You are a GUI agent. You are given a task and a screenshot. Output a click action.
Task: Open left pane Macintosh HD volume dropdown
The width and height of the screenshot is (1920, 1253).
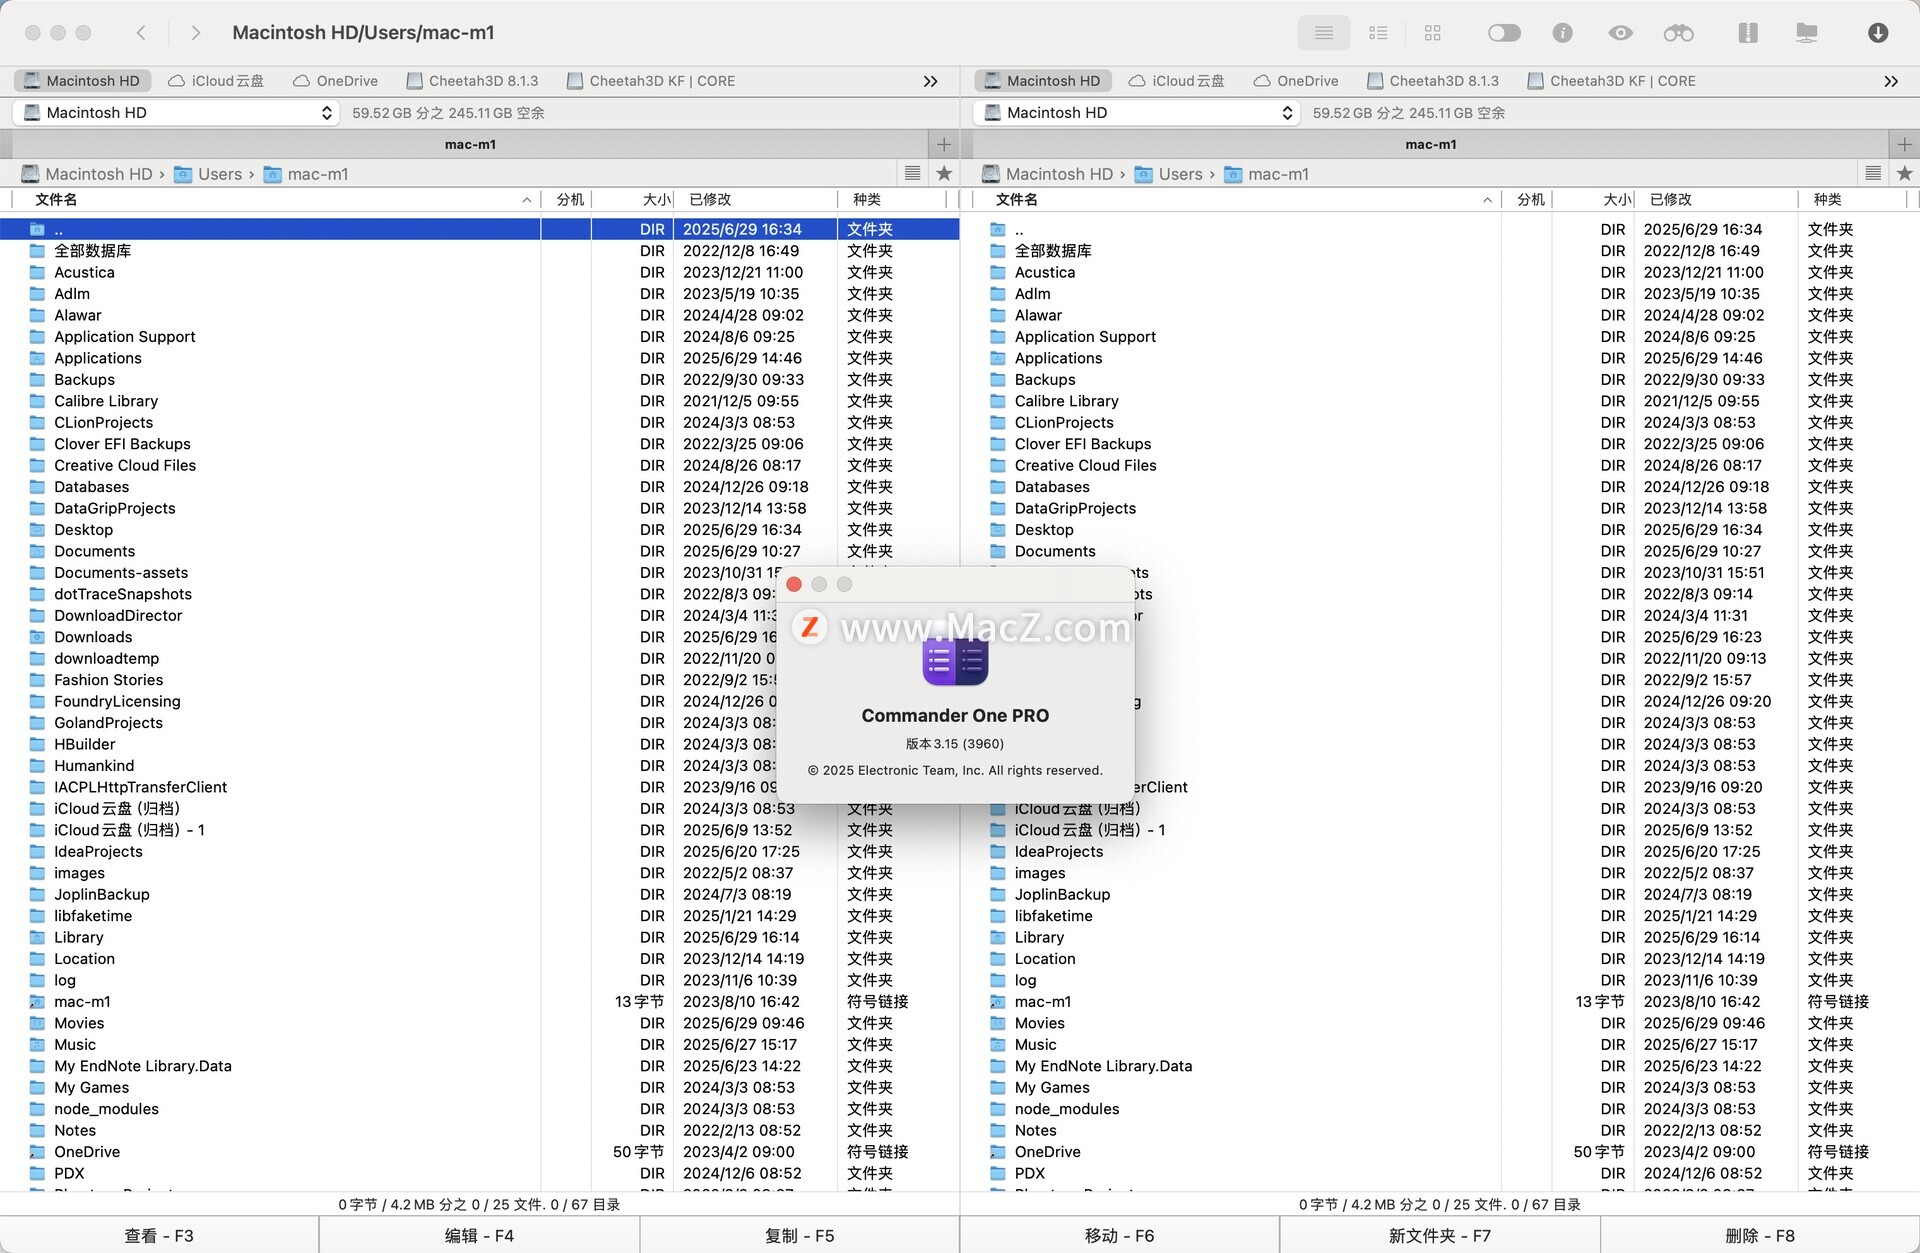pyautogui.click(x=176, y=112)
